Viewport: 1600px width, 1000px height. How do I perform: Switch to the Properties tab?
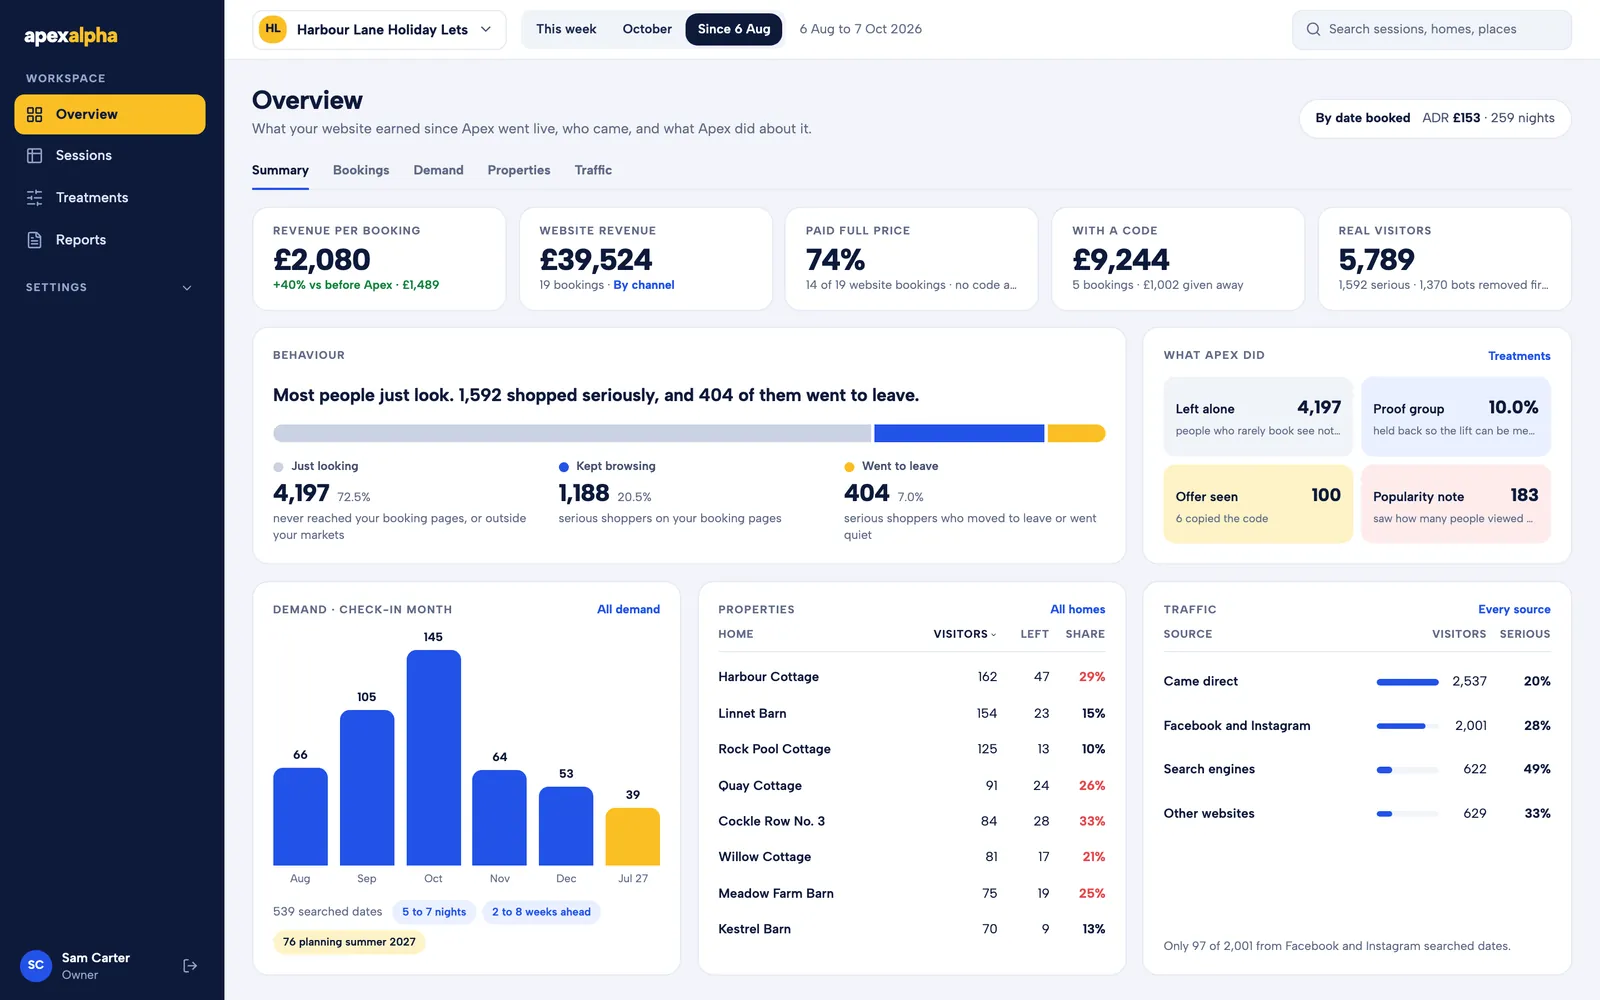click(519, 170)
